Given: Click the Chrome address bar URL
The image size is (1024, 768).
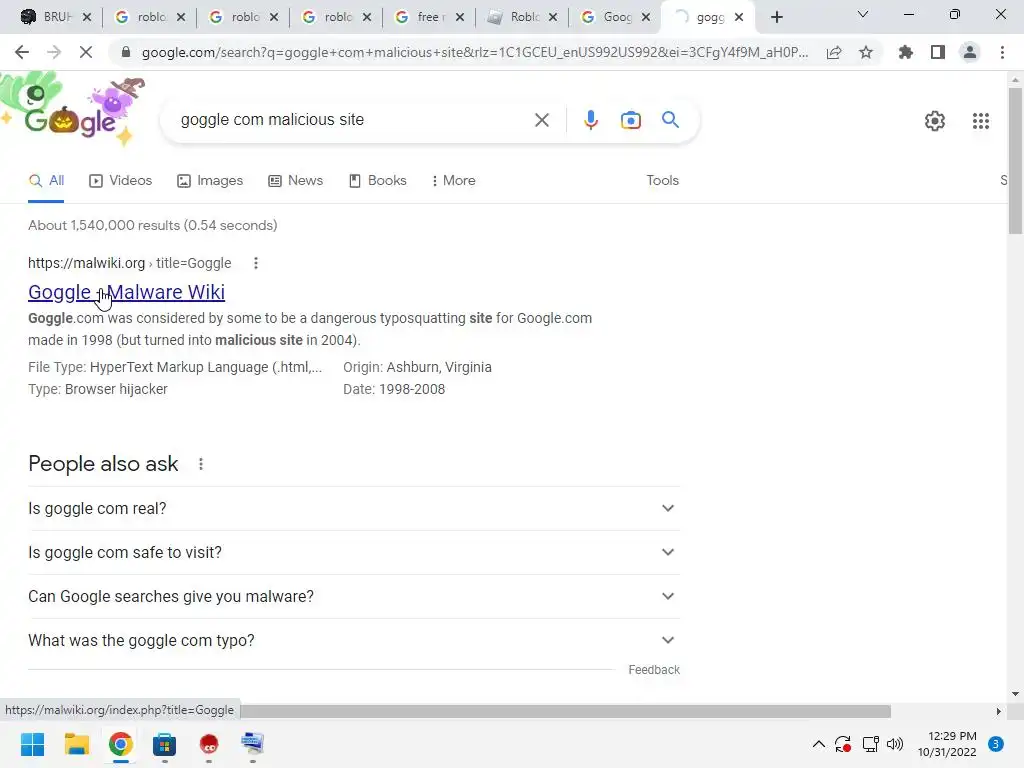Looking at the screenshot, I should tap(475, 52).
